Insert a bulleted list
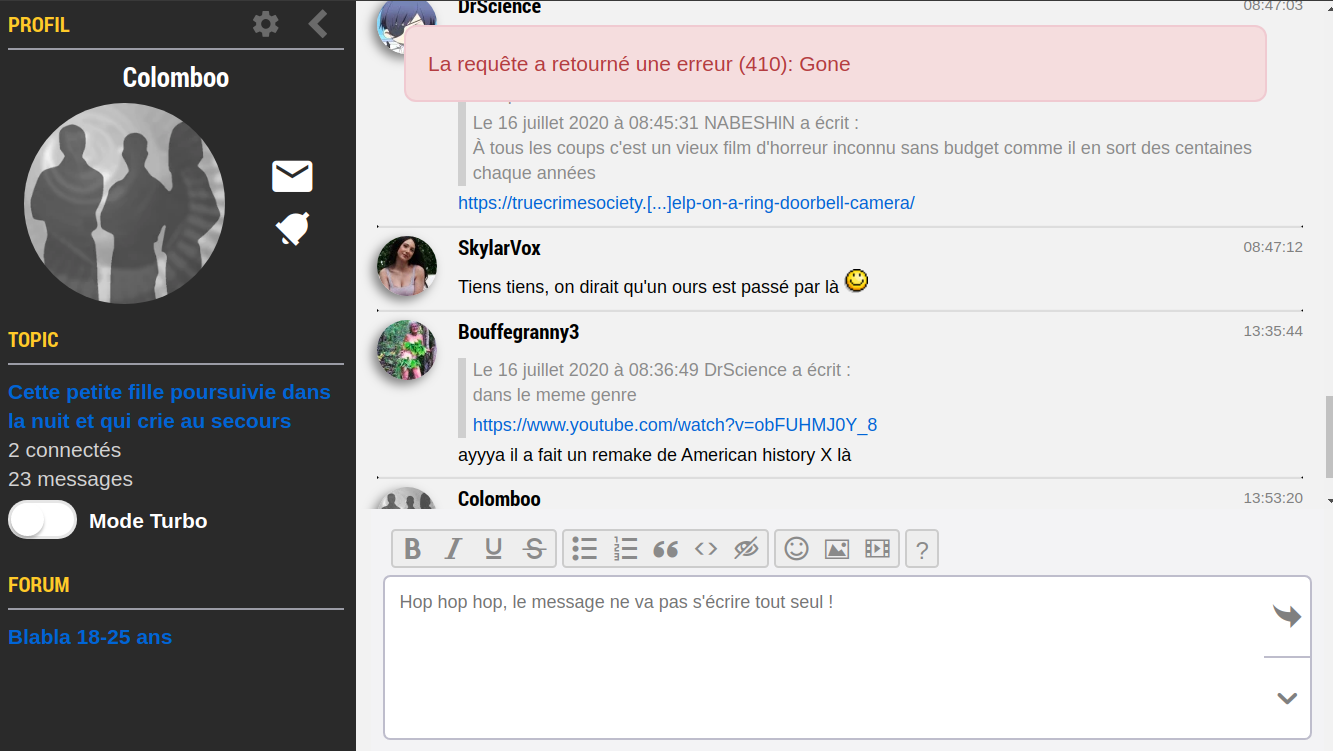This screenshot has width=1333, height=751. [585, 549]
